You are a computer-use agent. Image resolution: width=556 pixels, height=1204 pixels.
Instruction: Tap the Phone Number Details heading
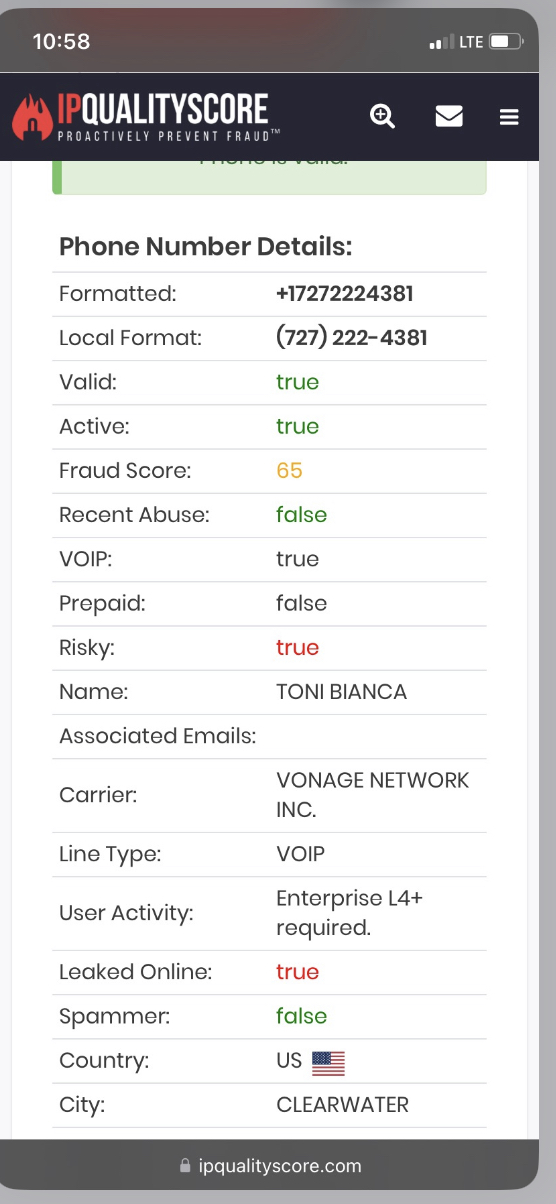coord(206,247)
